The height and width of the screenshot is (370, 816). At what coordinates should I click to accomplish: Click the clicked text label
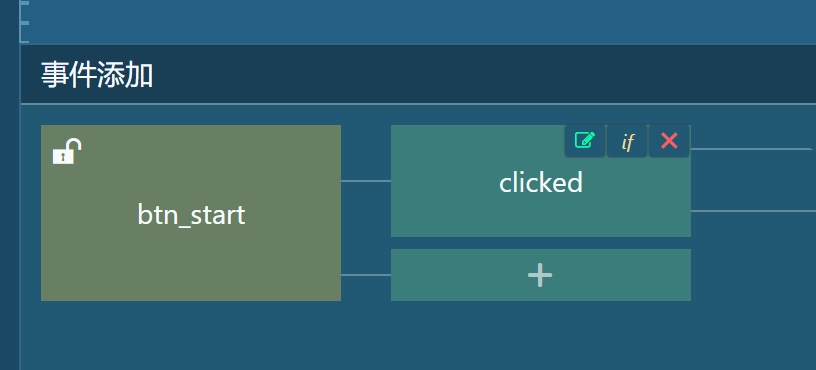click(x=541, y=183)
